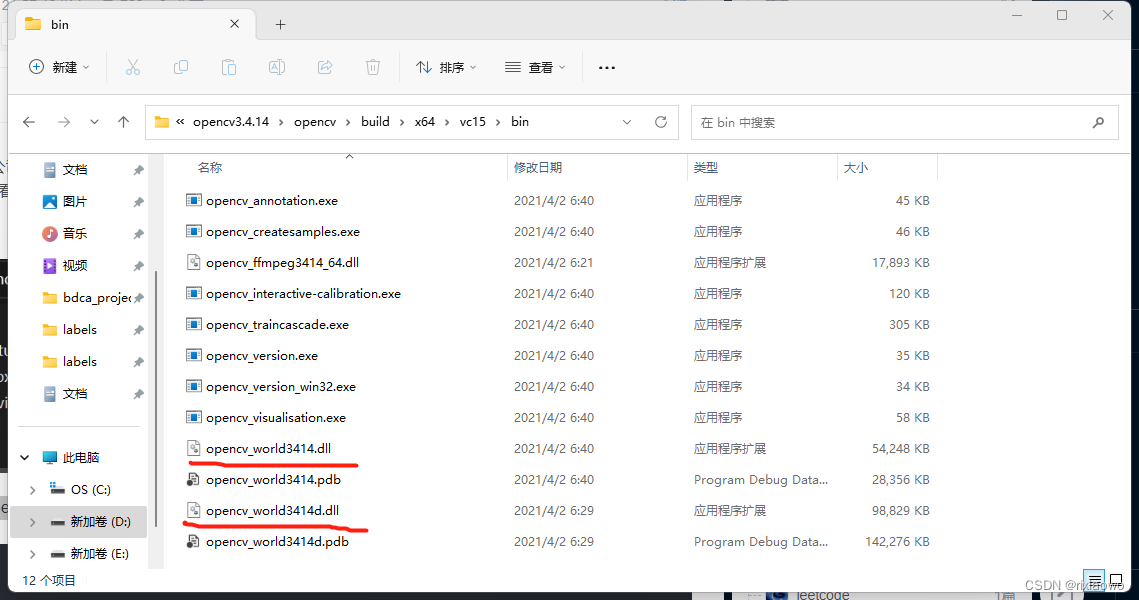Select opencv_ffmpeg3414_64.dll file
The width and height of the screenshot is (1139, 600).
tap(282, 263)
